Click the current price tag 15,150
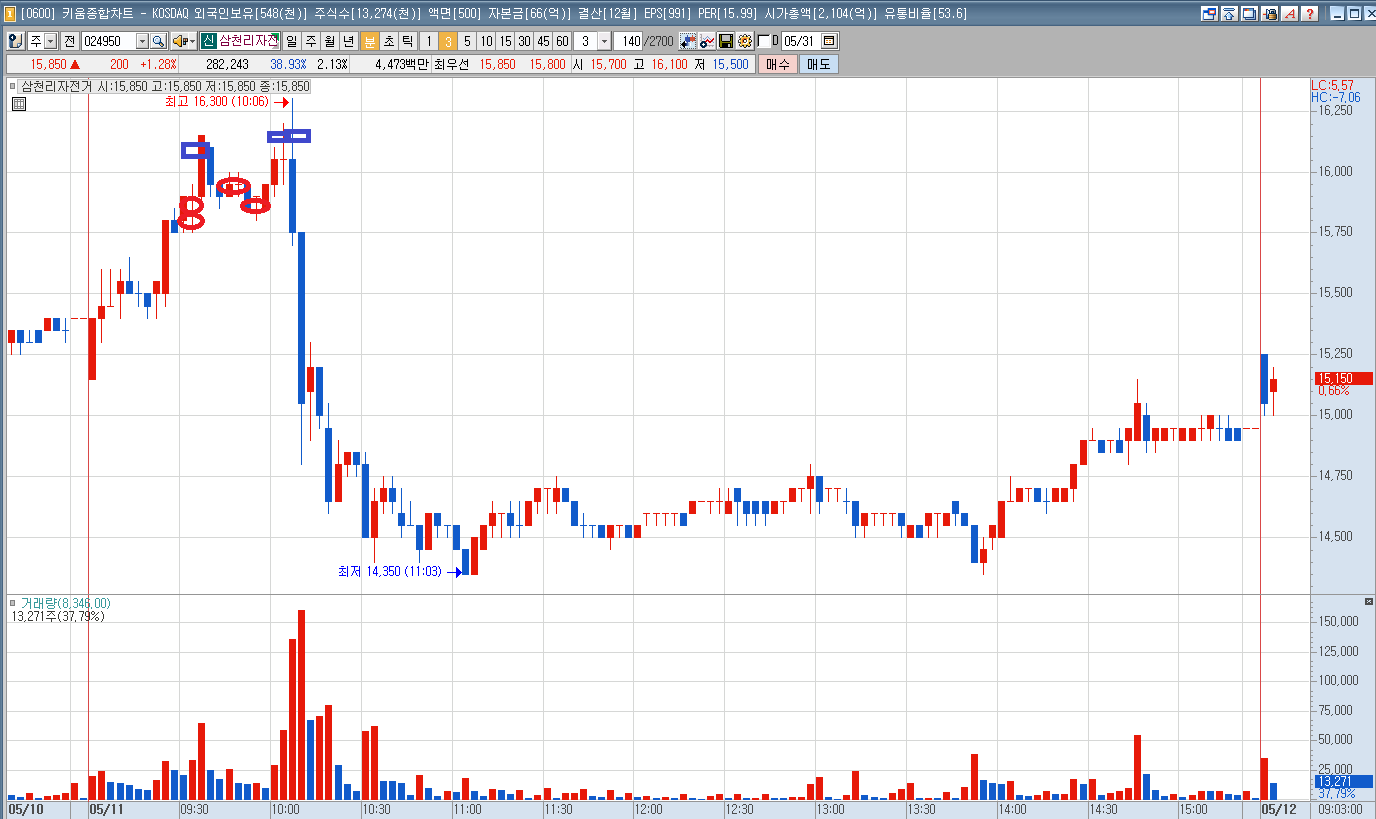This screenshot has width=1376, height=819. (1343, 379)
